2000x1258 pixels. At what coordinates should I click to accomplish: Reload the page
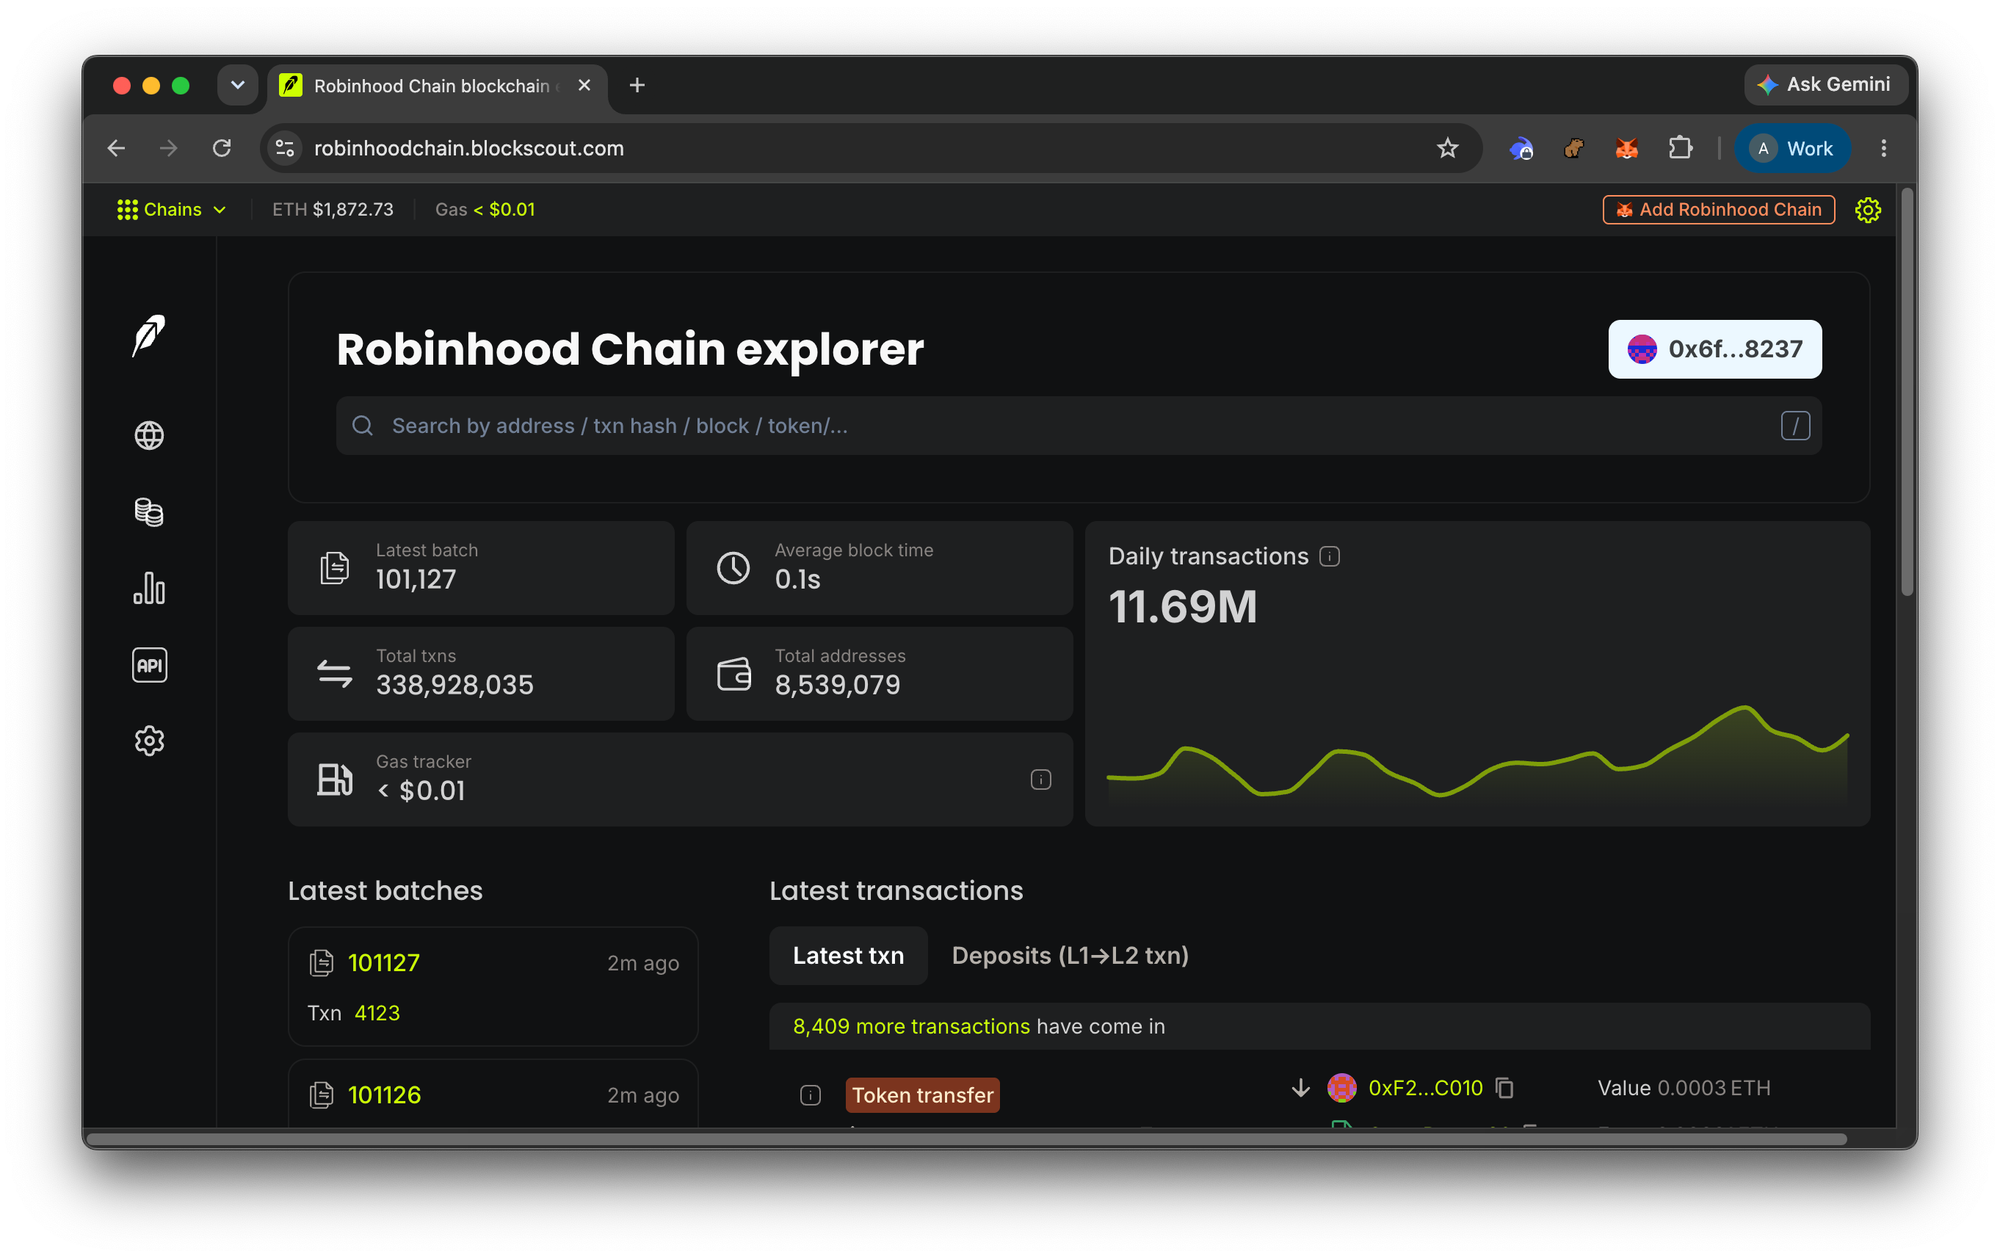[x=222, y=149]
